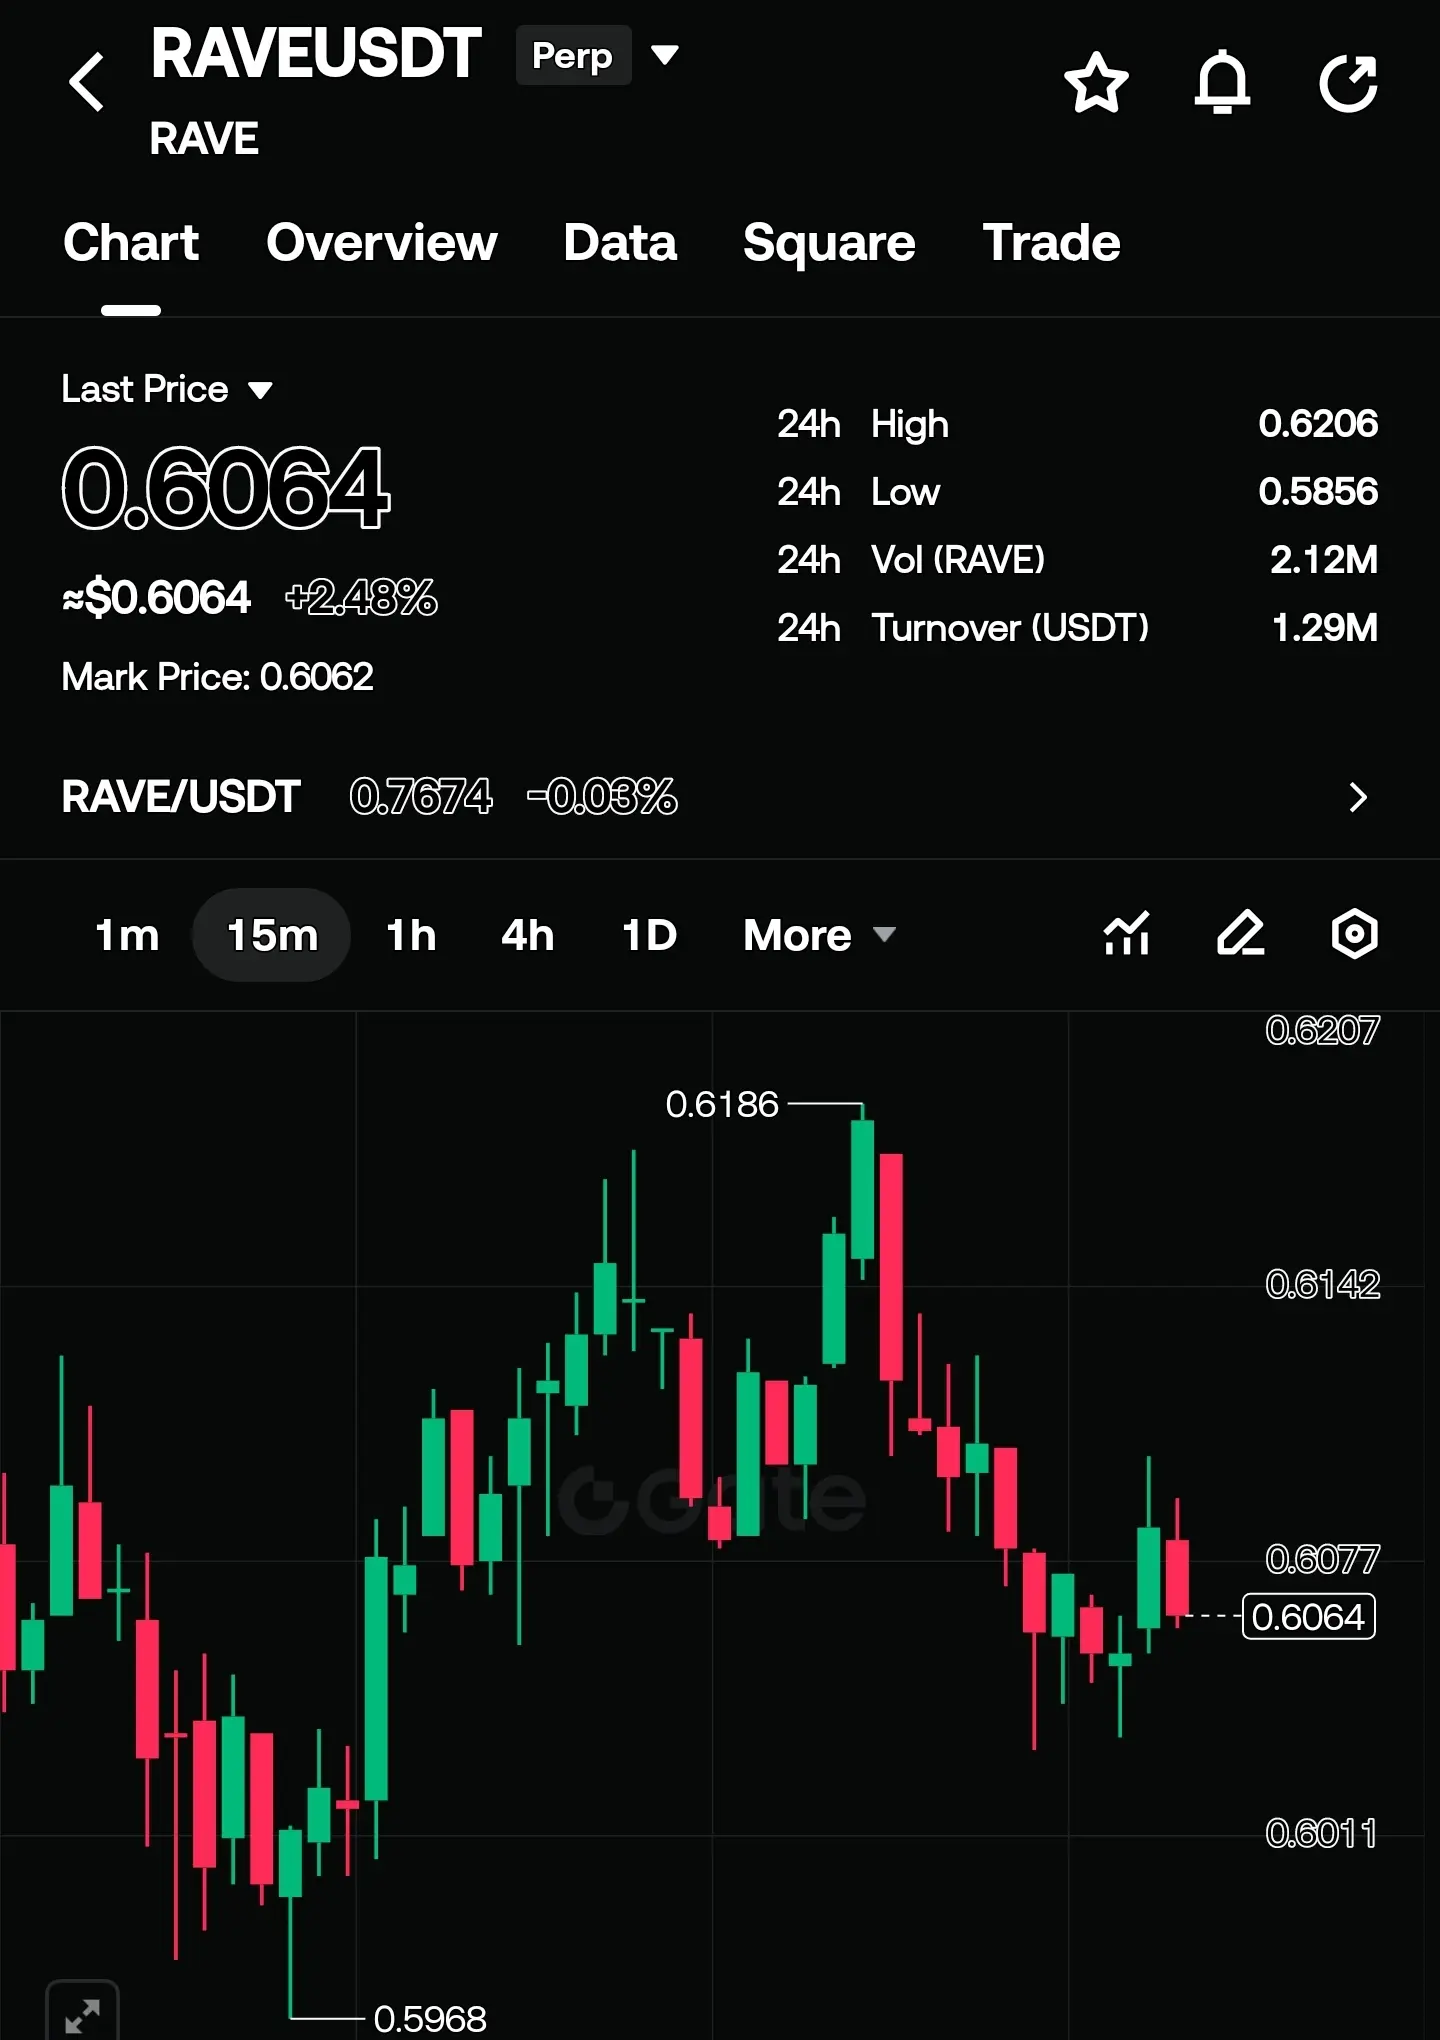The image size is (1440, 2040).
Task: Select the 1h timeframe
Action: 411,935
